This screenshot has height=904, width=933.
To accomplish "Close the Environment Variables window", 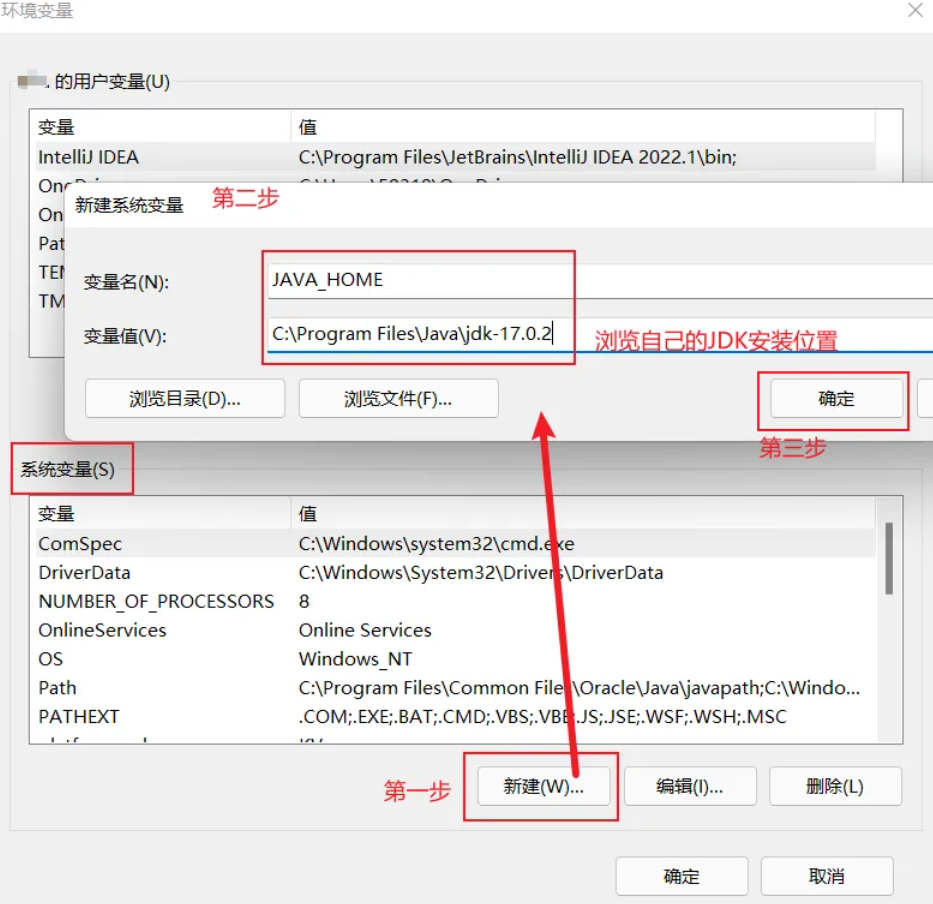I will [914, 11].
